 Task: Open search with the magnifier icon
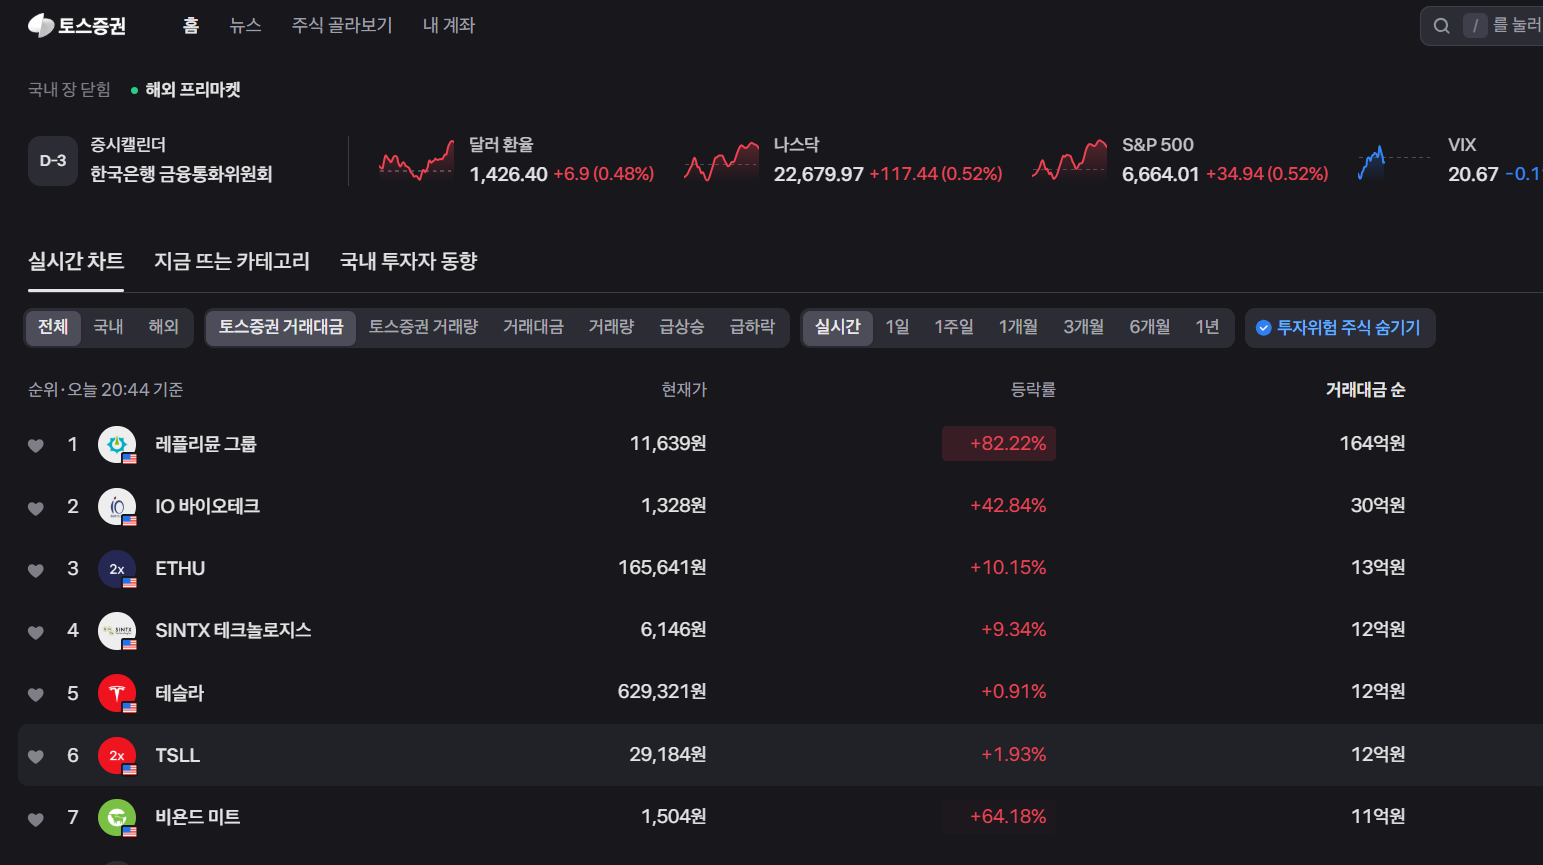(x=1441, y=25)
